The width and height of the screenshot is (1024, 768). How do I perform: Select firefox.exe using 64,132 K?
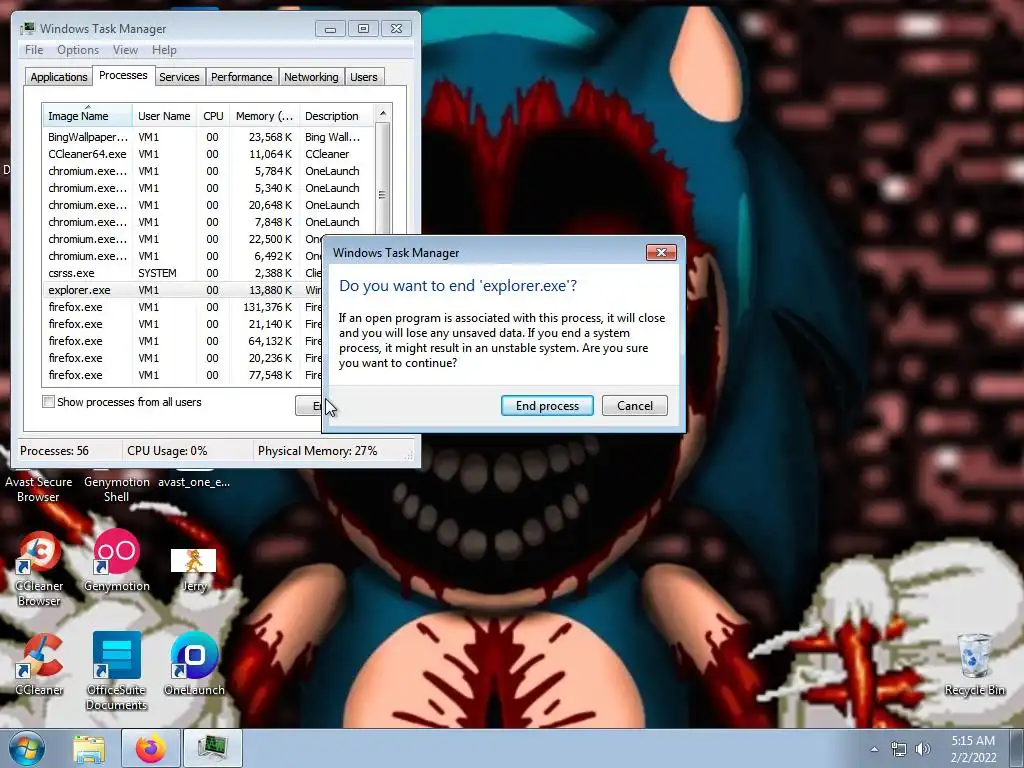coord(183,341)
